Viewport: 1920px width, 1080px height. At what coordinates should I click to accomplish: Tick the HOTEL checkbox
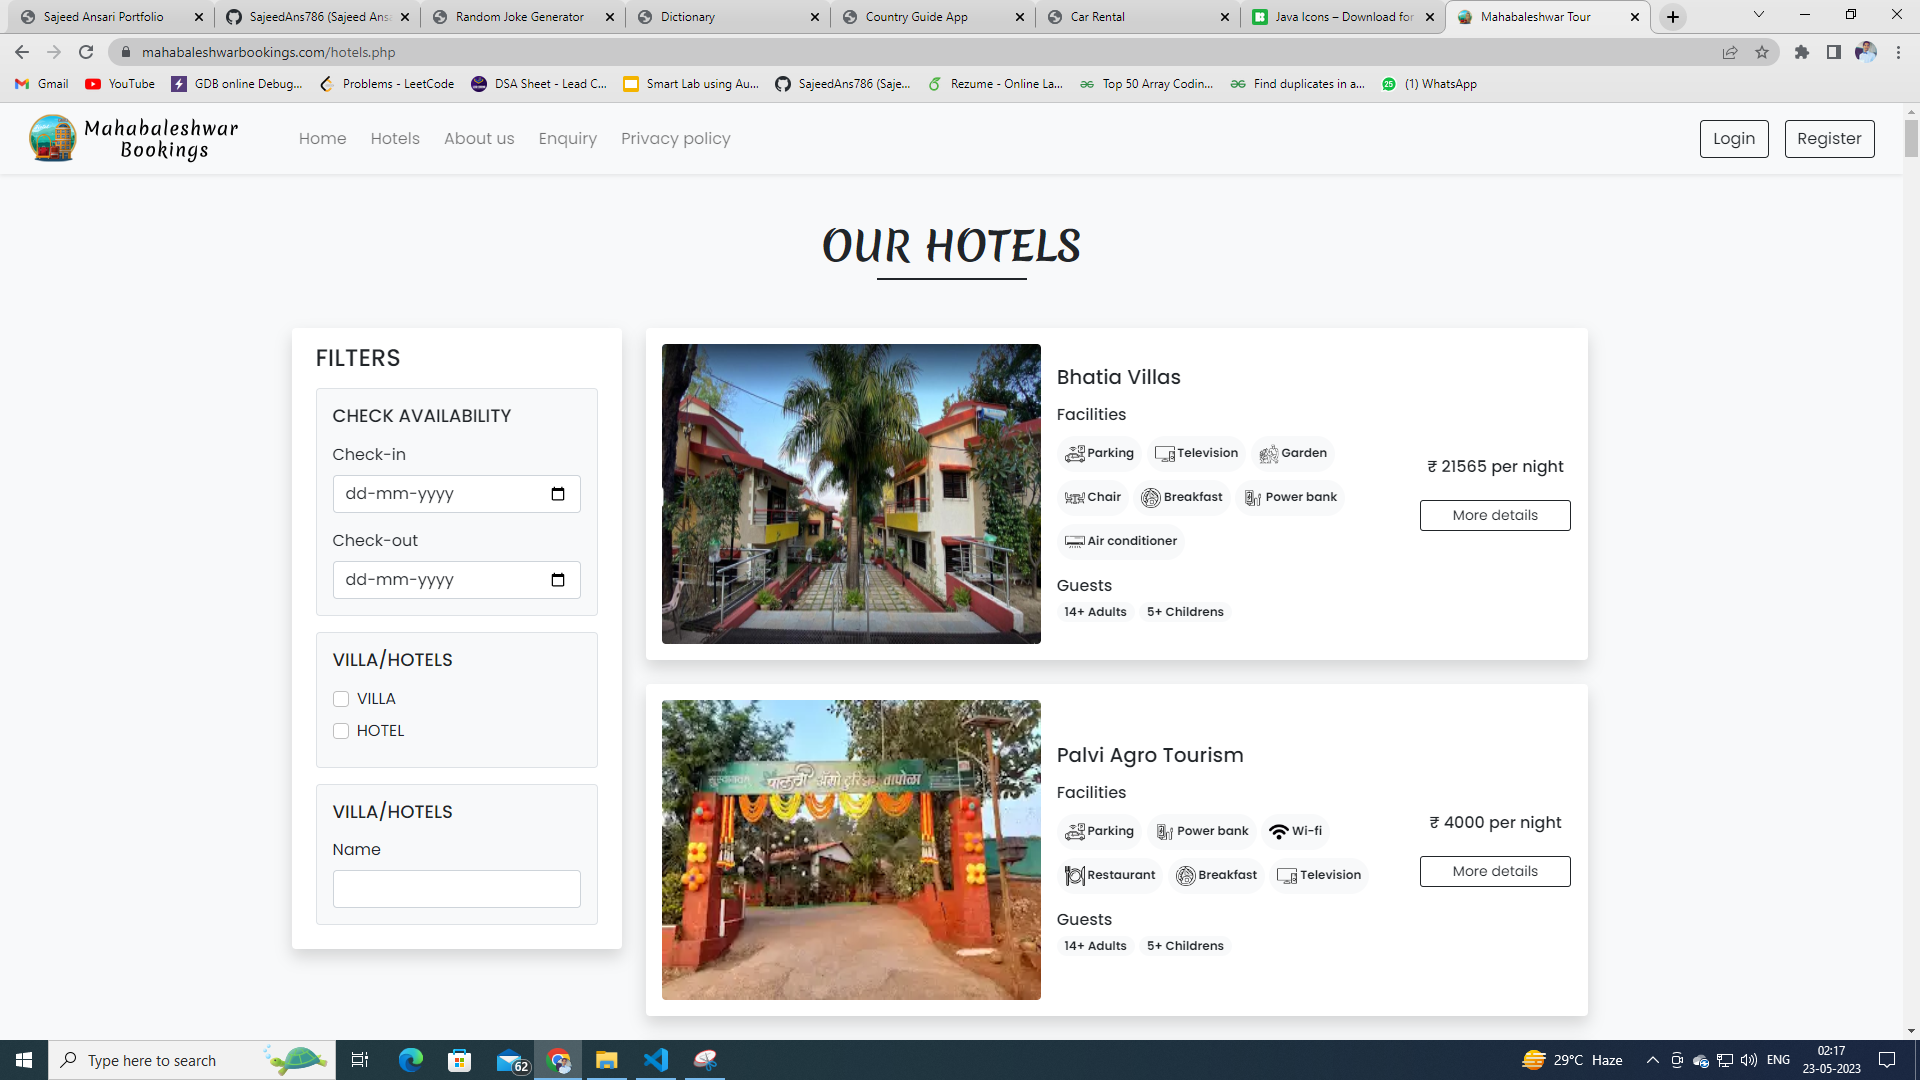(341, 731)
